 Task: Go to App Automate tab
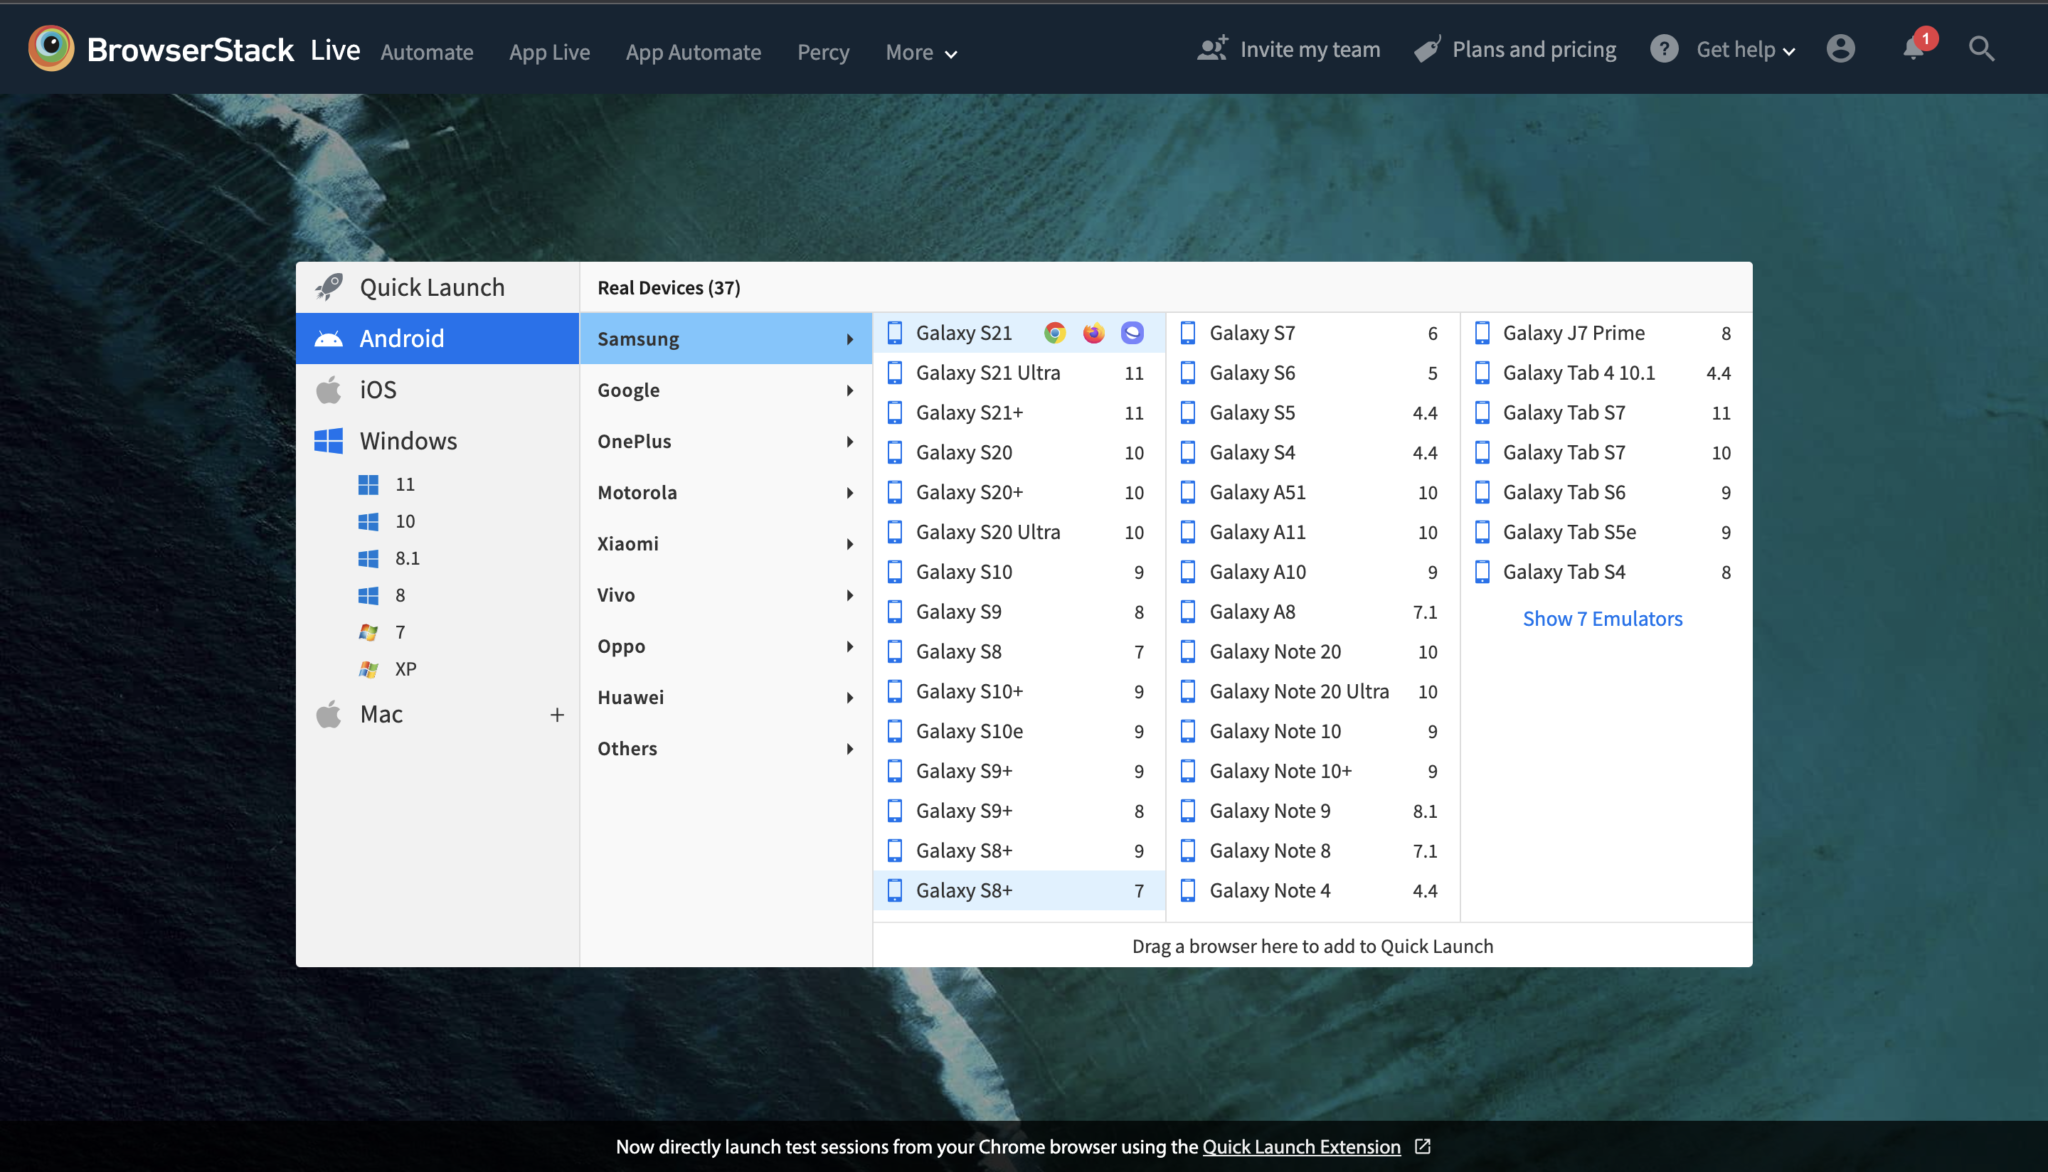point(693,52)
